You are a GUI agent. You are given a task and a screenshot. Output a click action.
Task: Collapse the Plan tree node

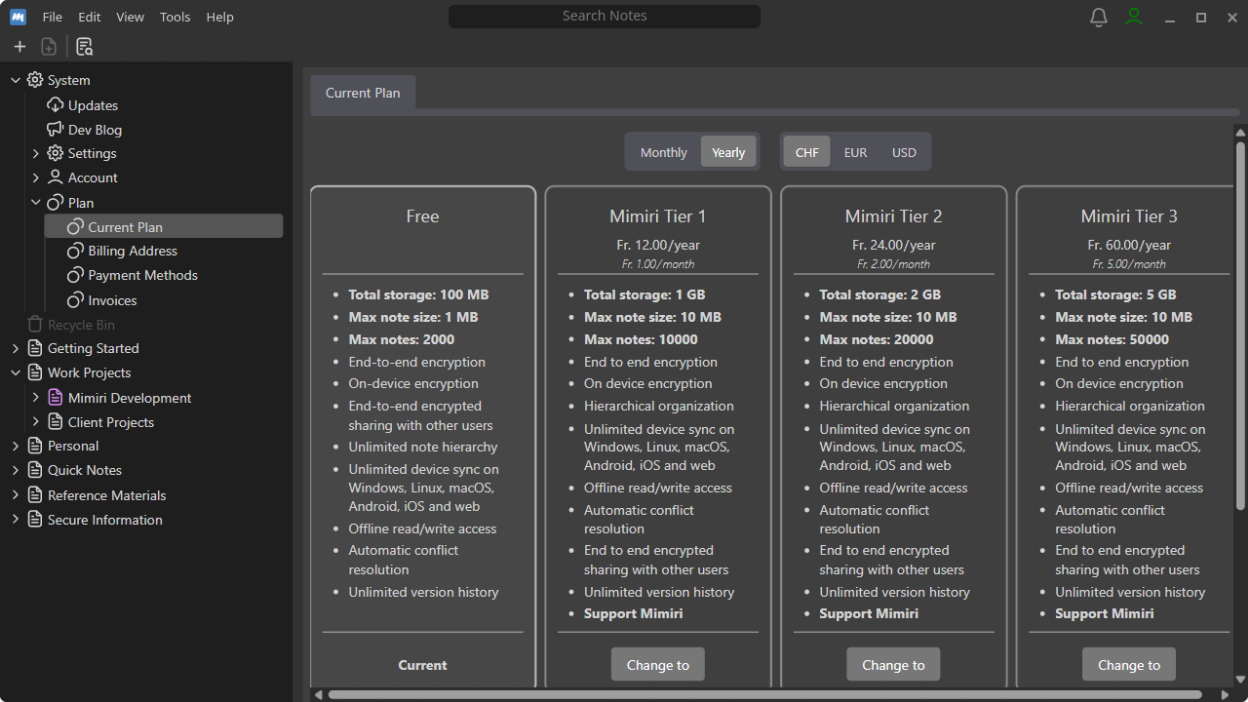point(36,202)
